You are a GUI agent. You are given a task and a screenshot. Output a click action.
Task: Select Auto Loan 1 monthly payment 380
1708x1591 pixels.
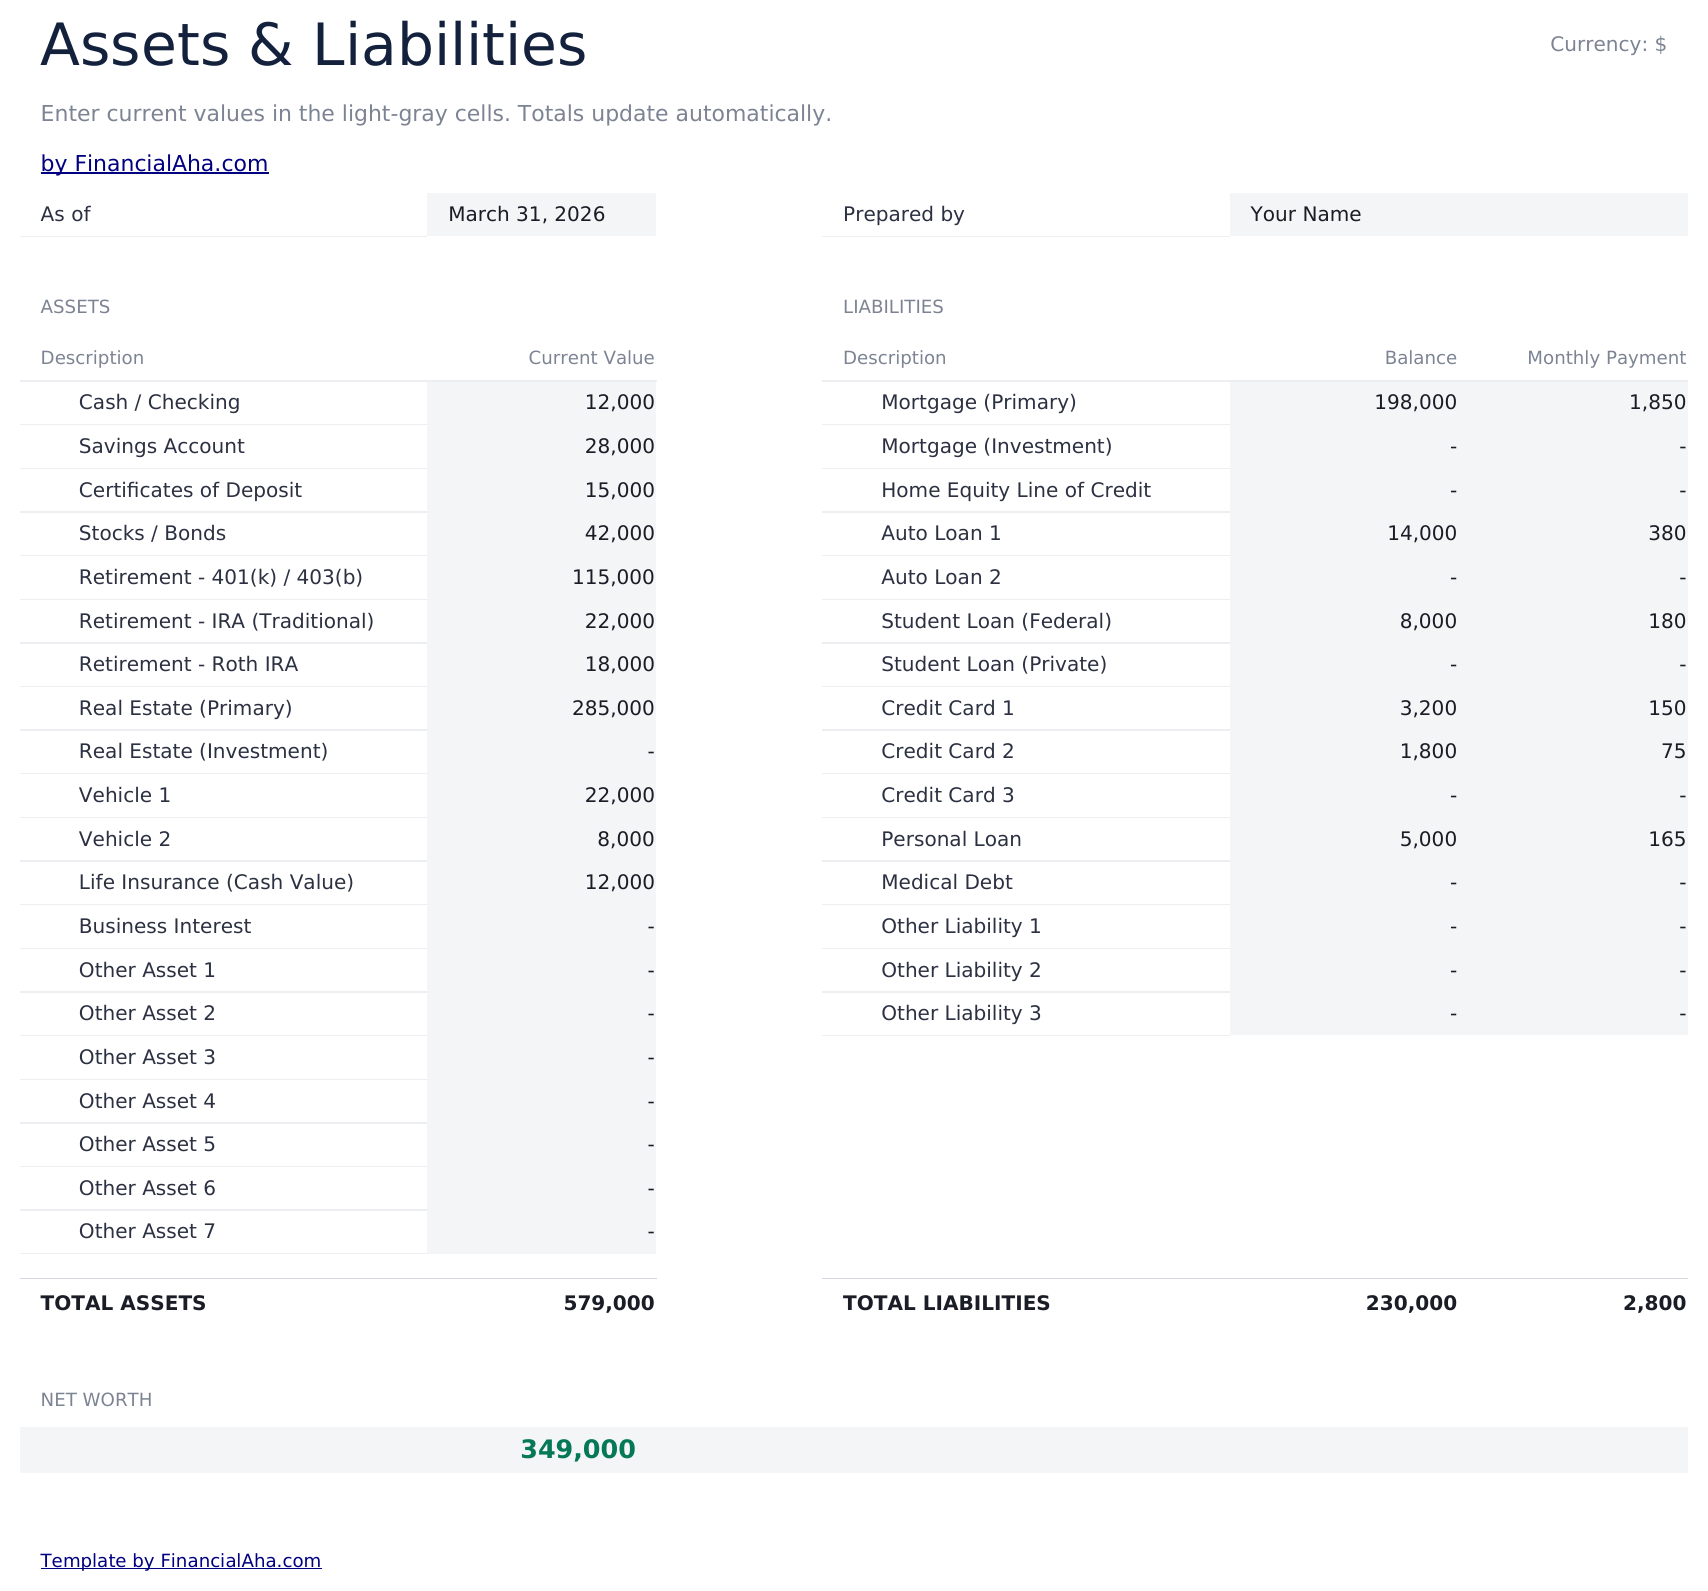click(1573, 533)
